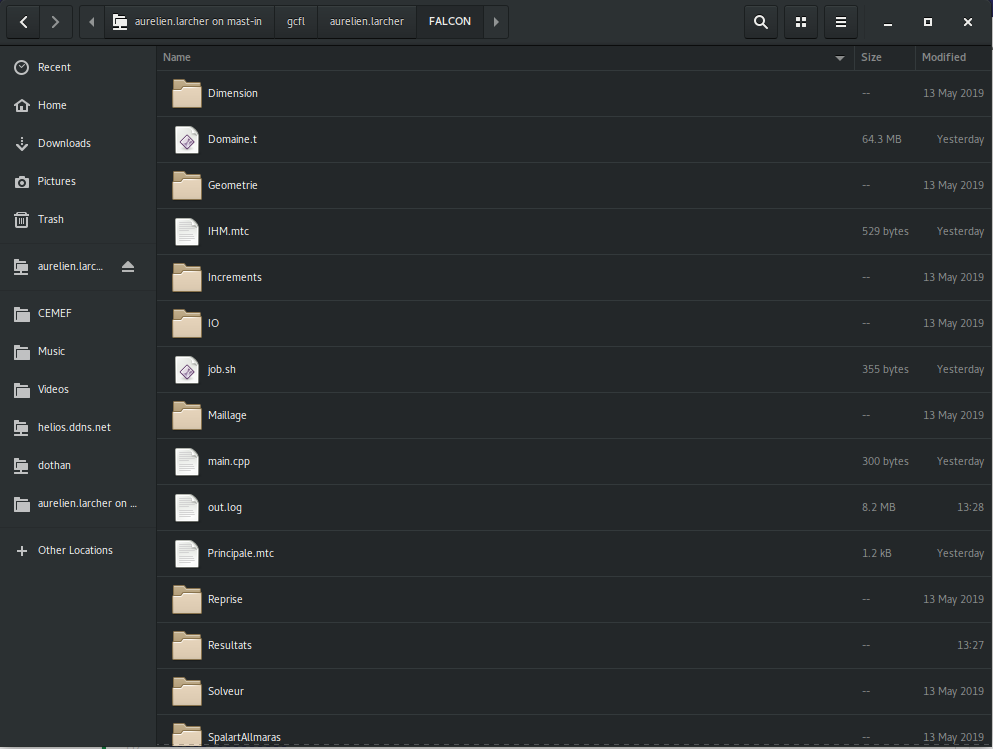The height and width of the screenshot is (749, 993).
Task: Click the '355 bytes' size of job.sh
Action: (x=885, y=369)
